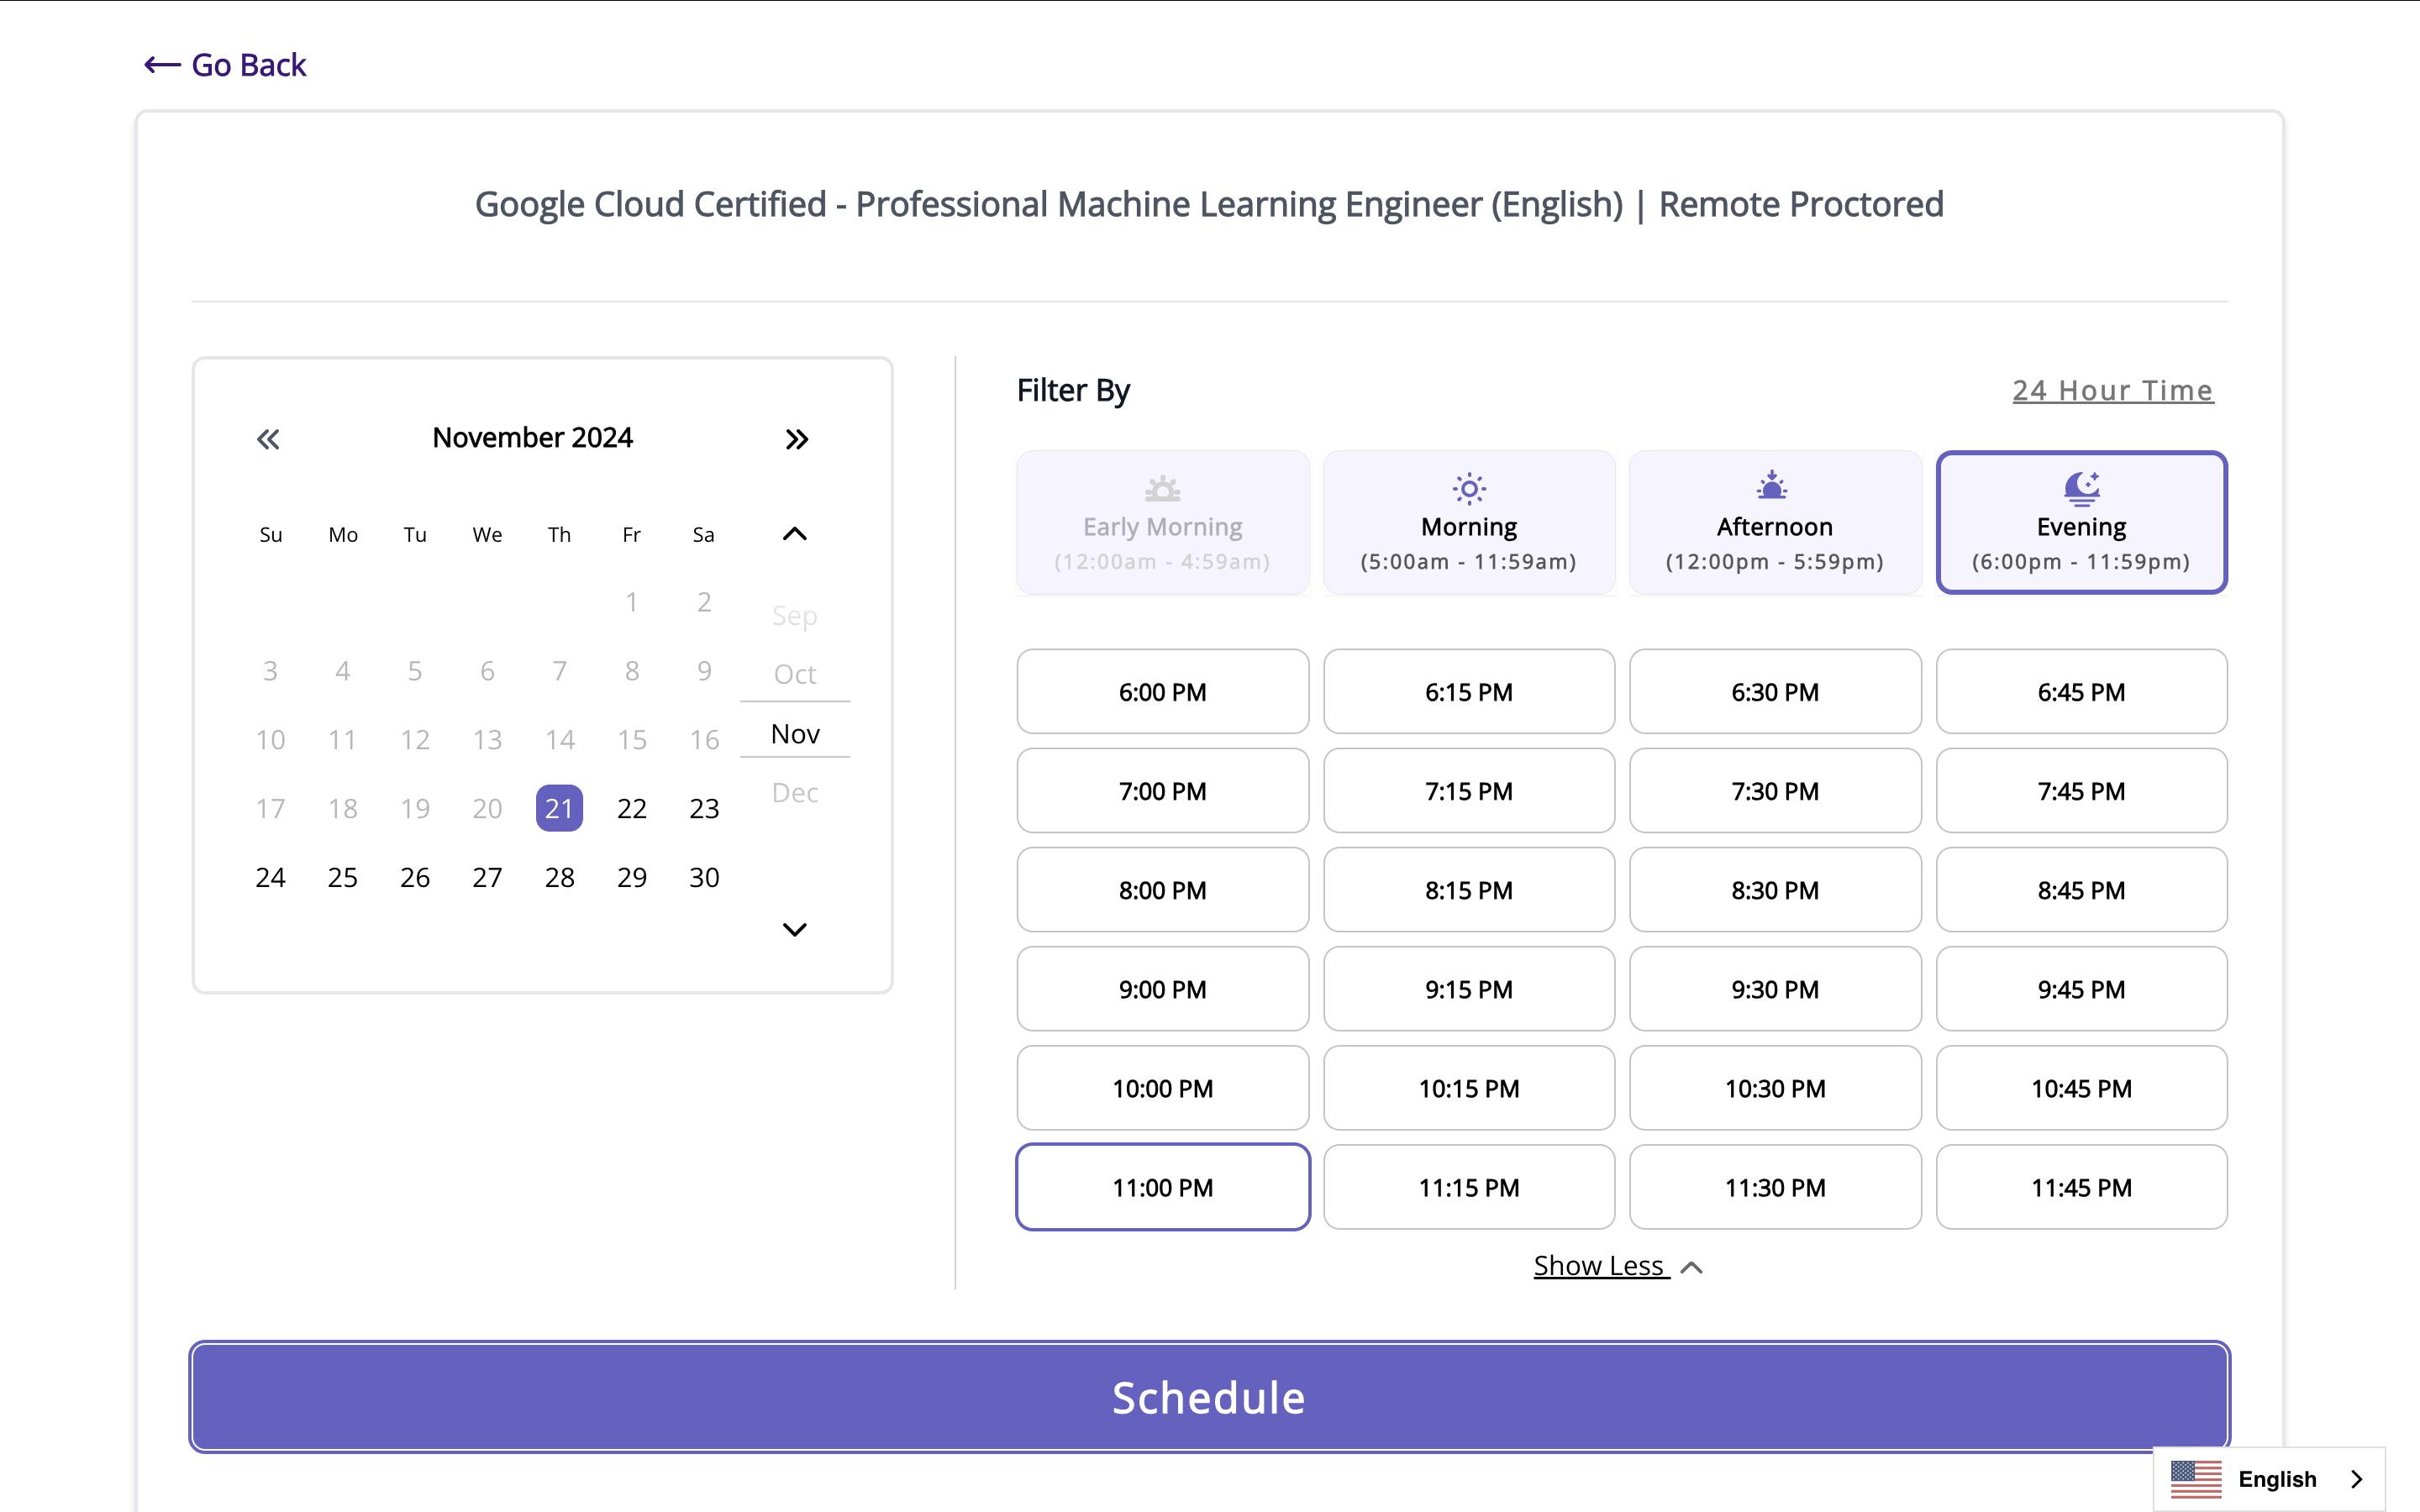Switch to the Oct month entry

[795, 674]
